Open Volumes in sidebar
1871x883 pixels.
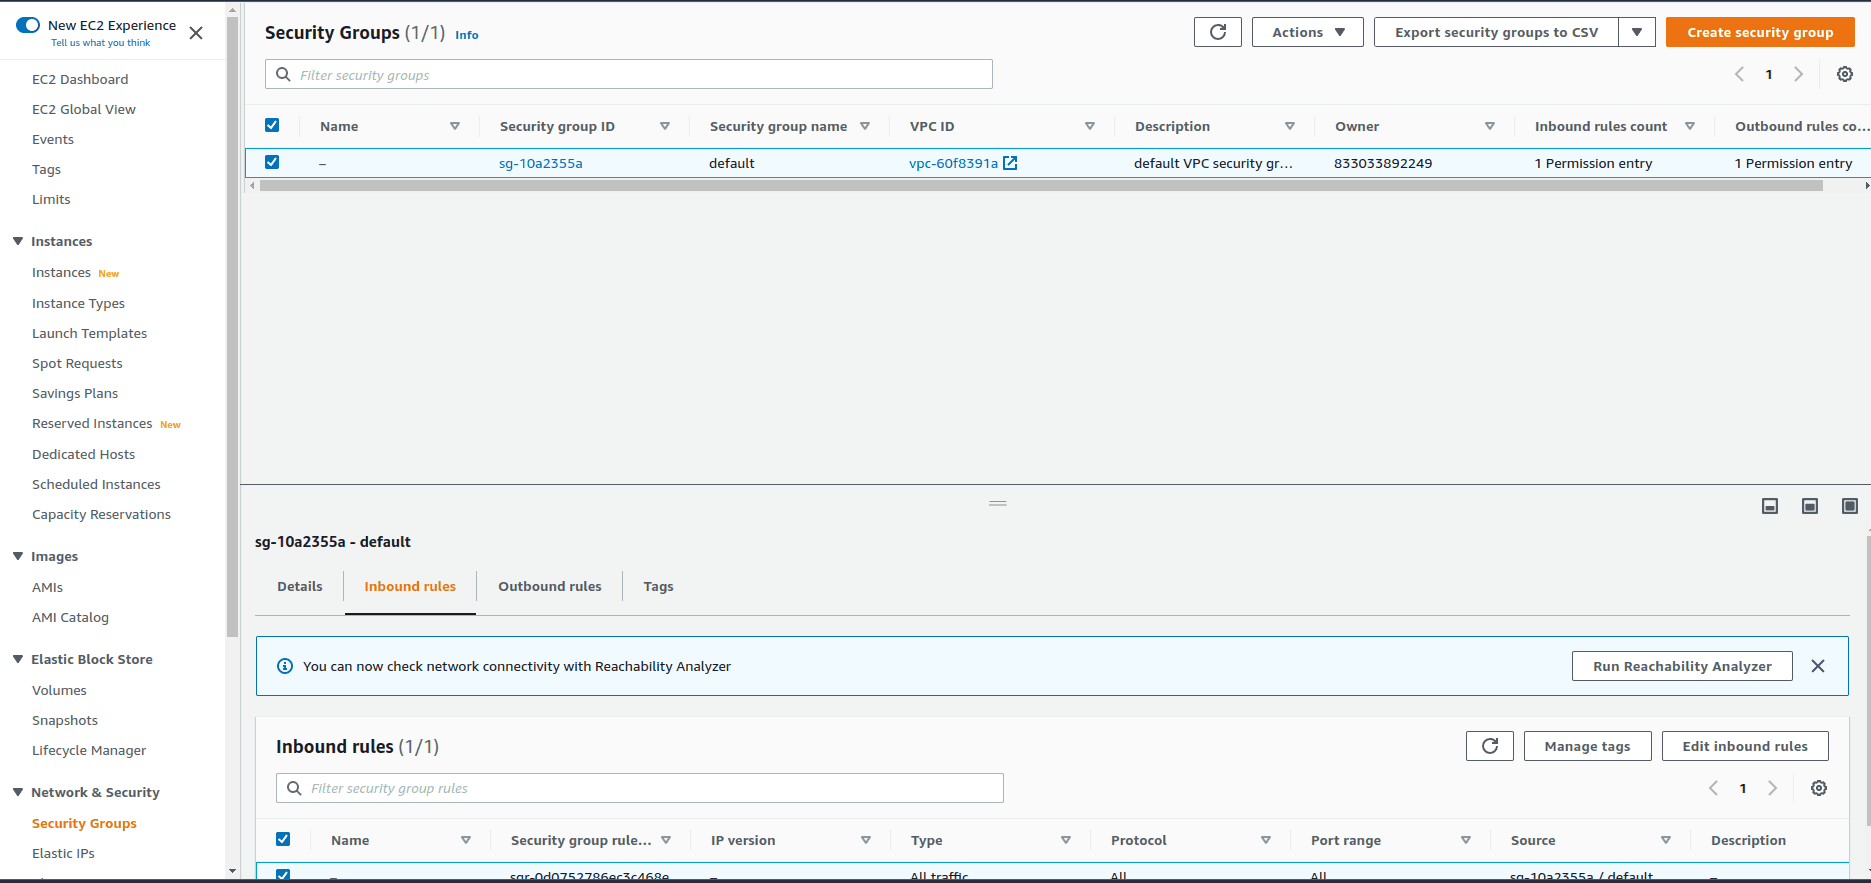[x=59, y=690]
